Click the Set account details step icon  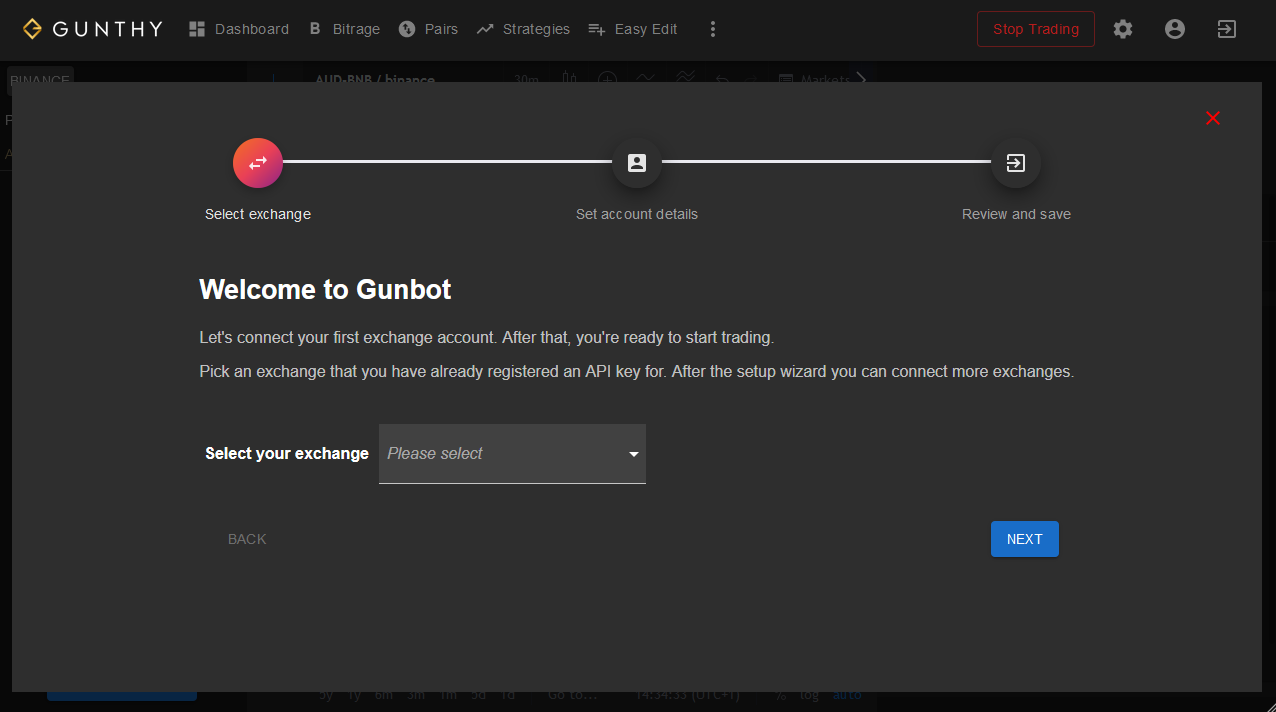click(637, 163)
